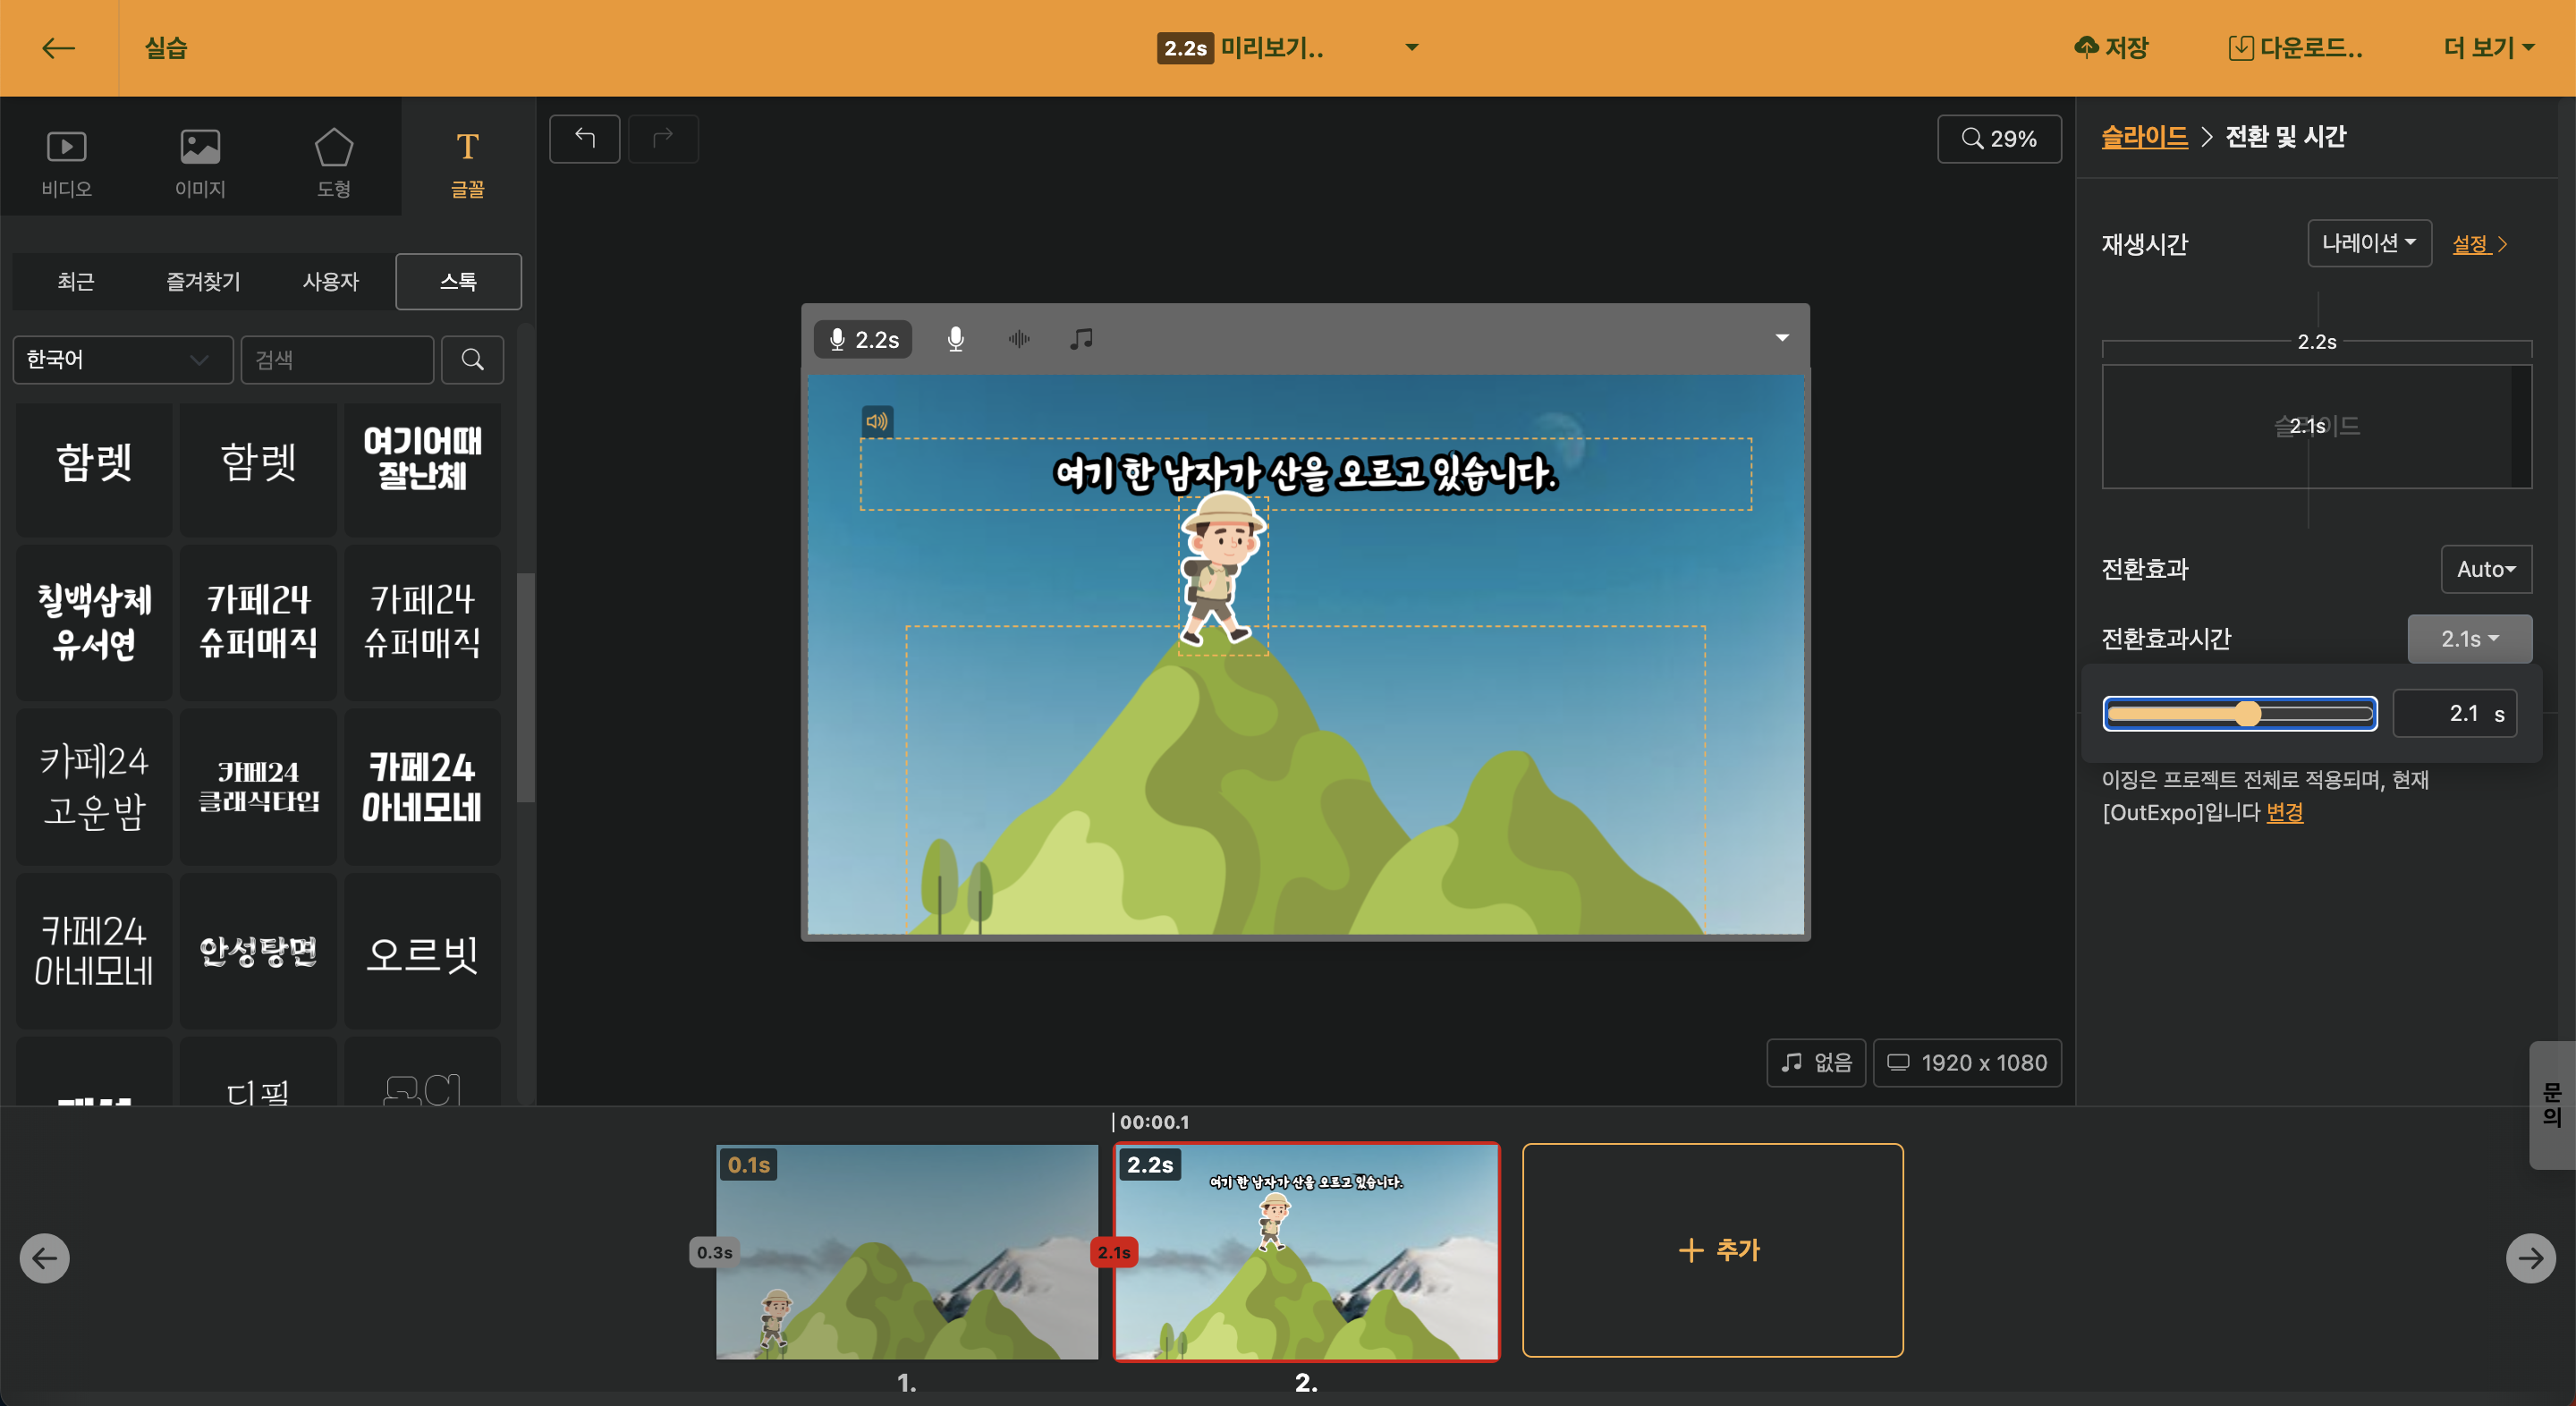Click the 변경 easing link
Image resolution: width=2576 pixels, height=1406 pixels.
coord(2284,812)
